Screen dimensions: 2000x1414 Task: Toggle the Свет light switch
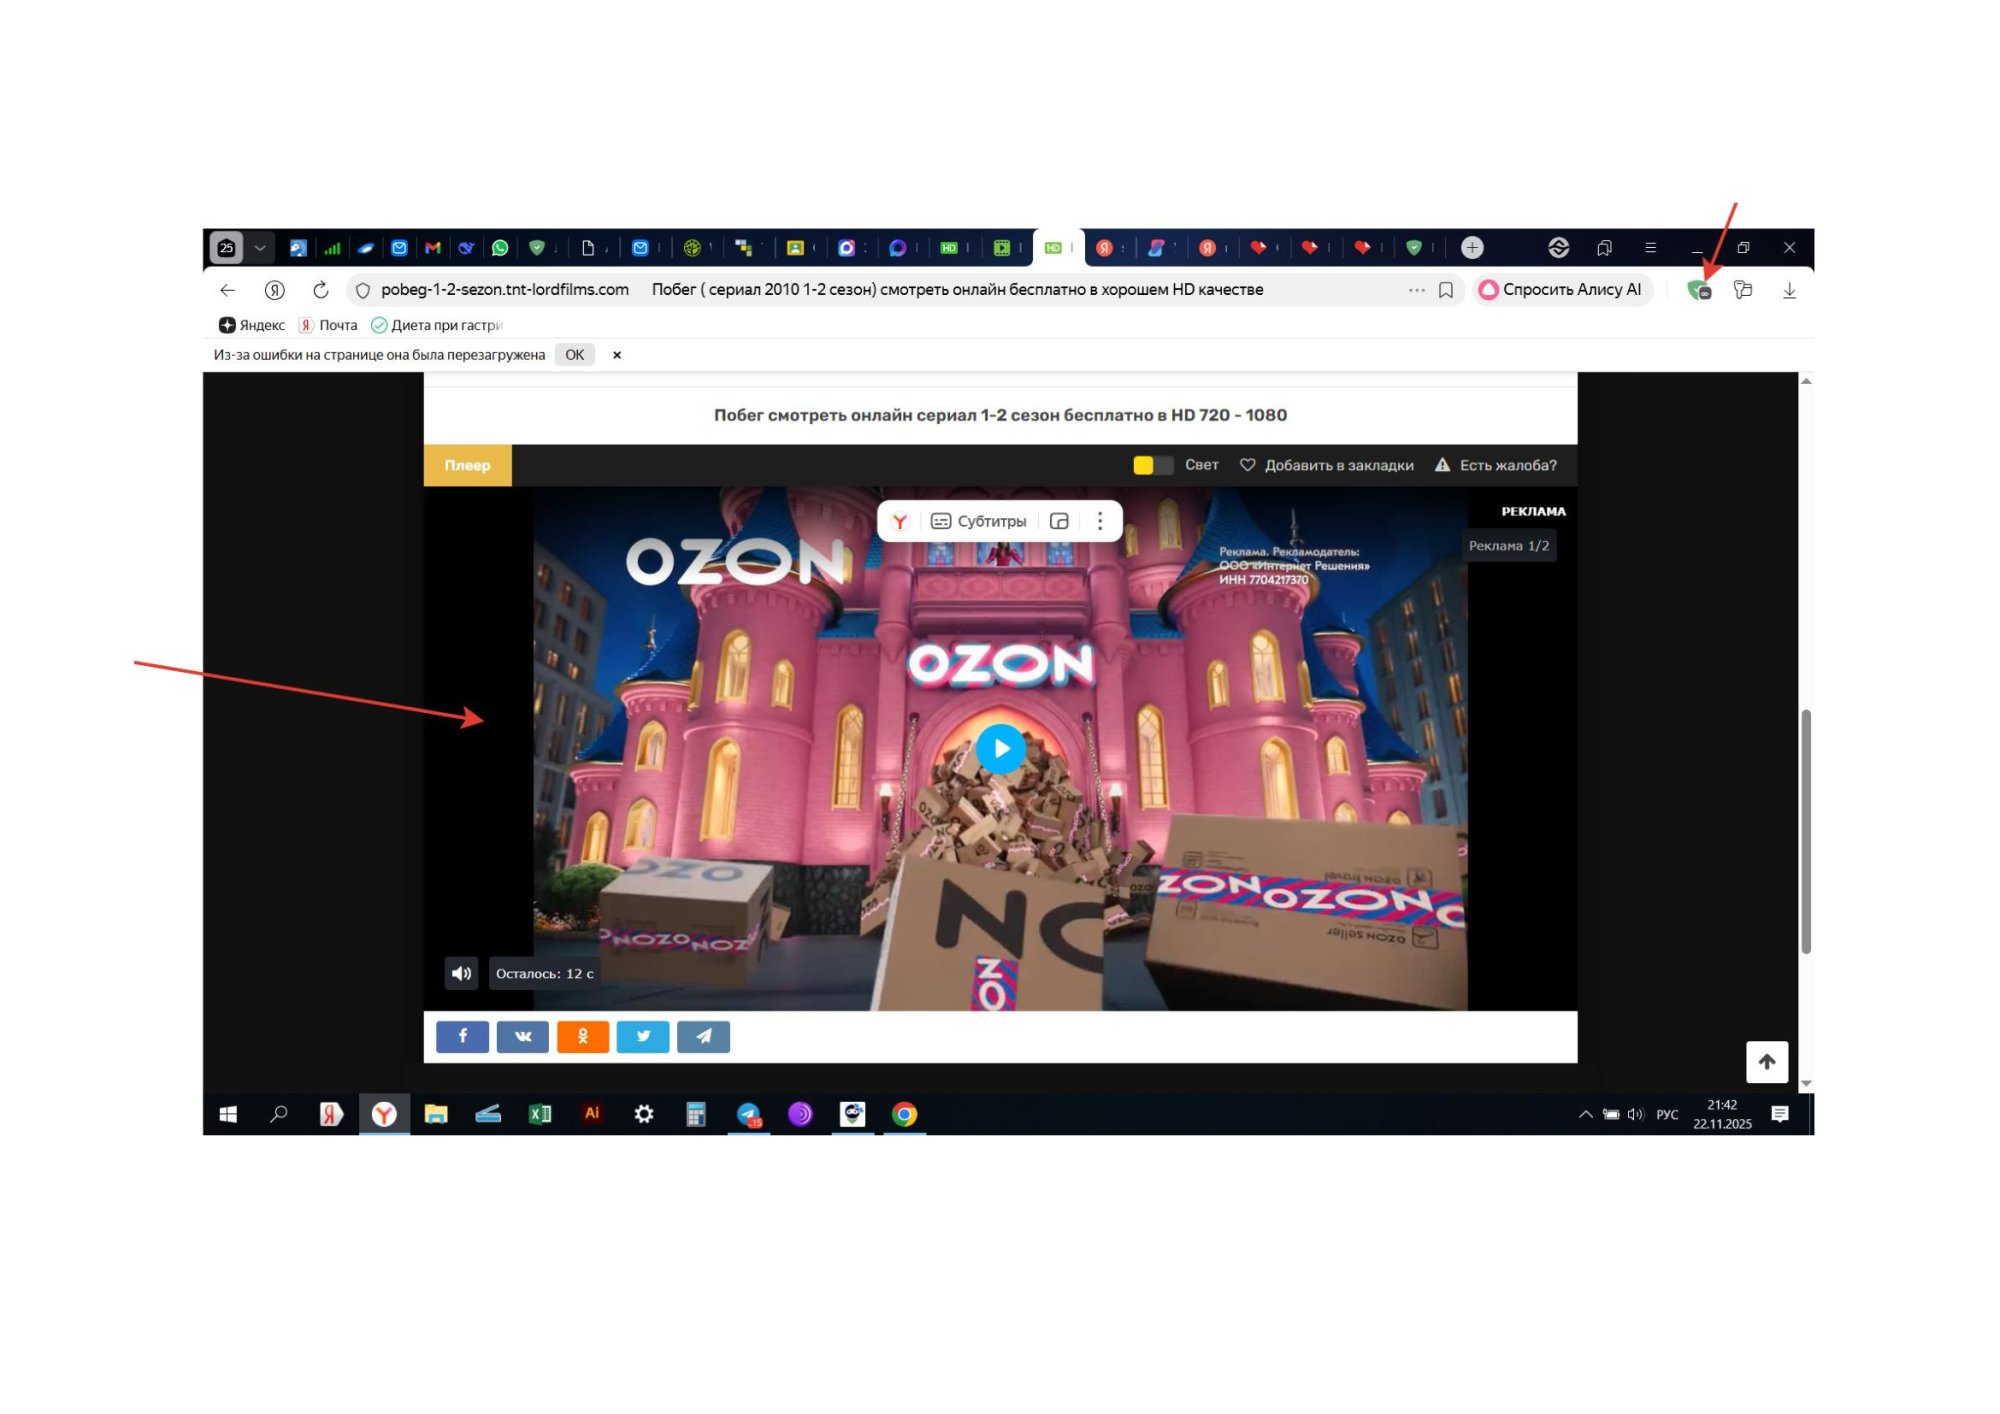click(x=1152, y=465)
